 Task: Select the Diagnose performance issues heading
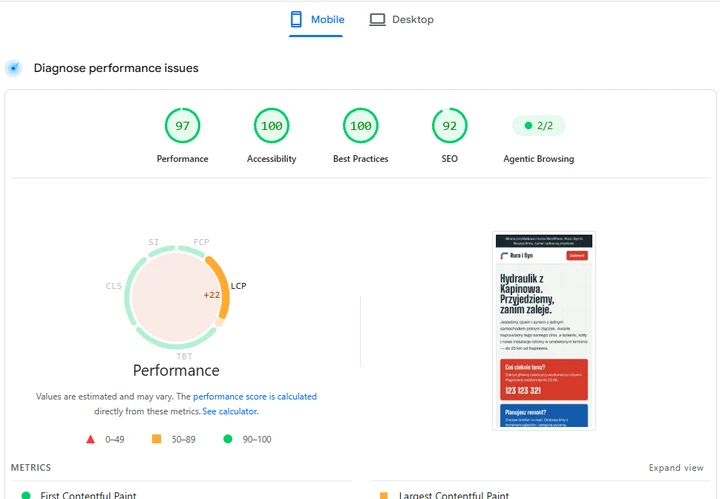point(116,68)
